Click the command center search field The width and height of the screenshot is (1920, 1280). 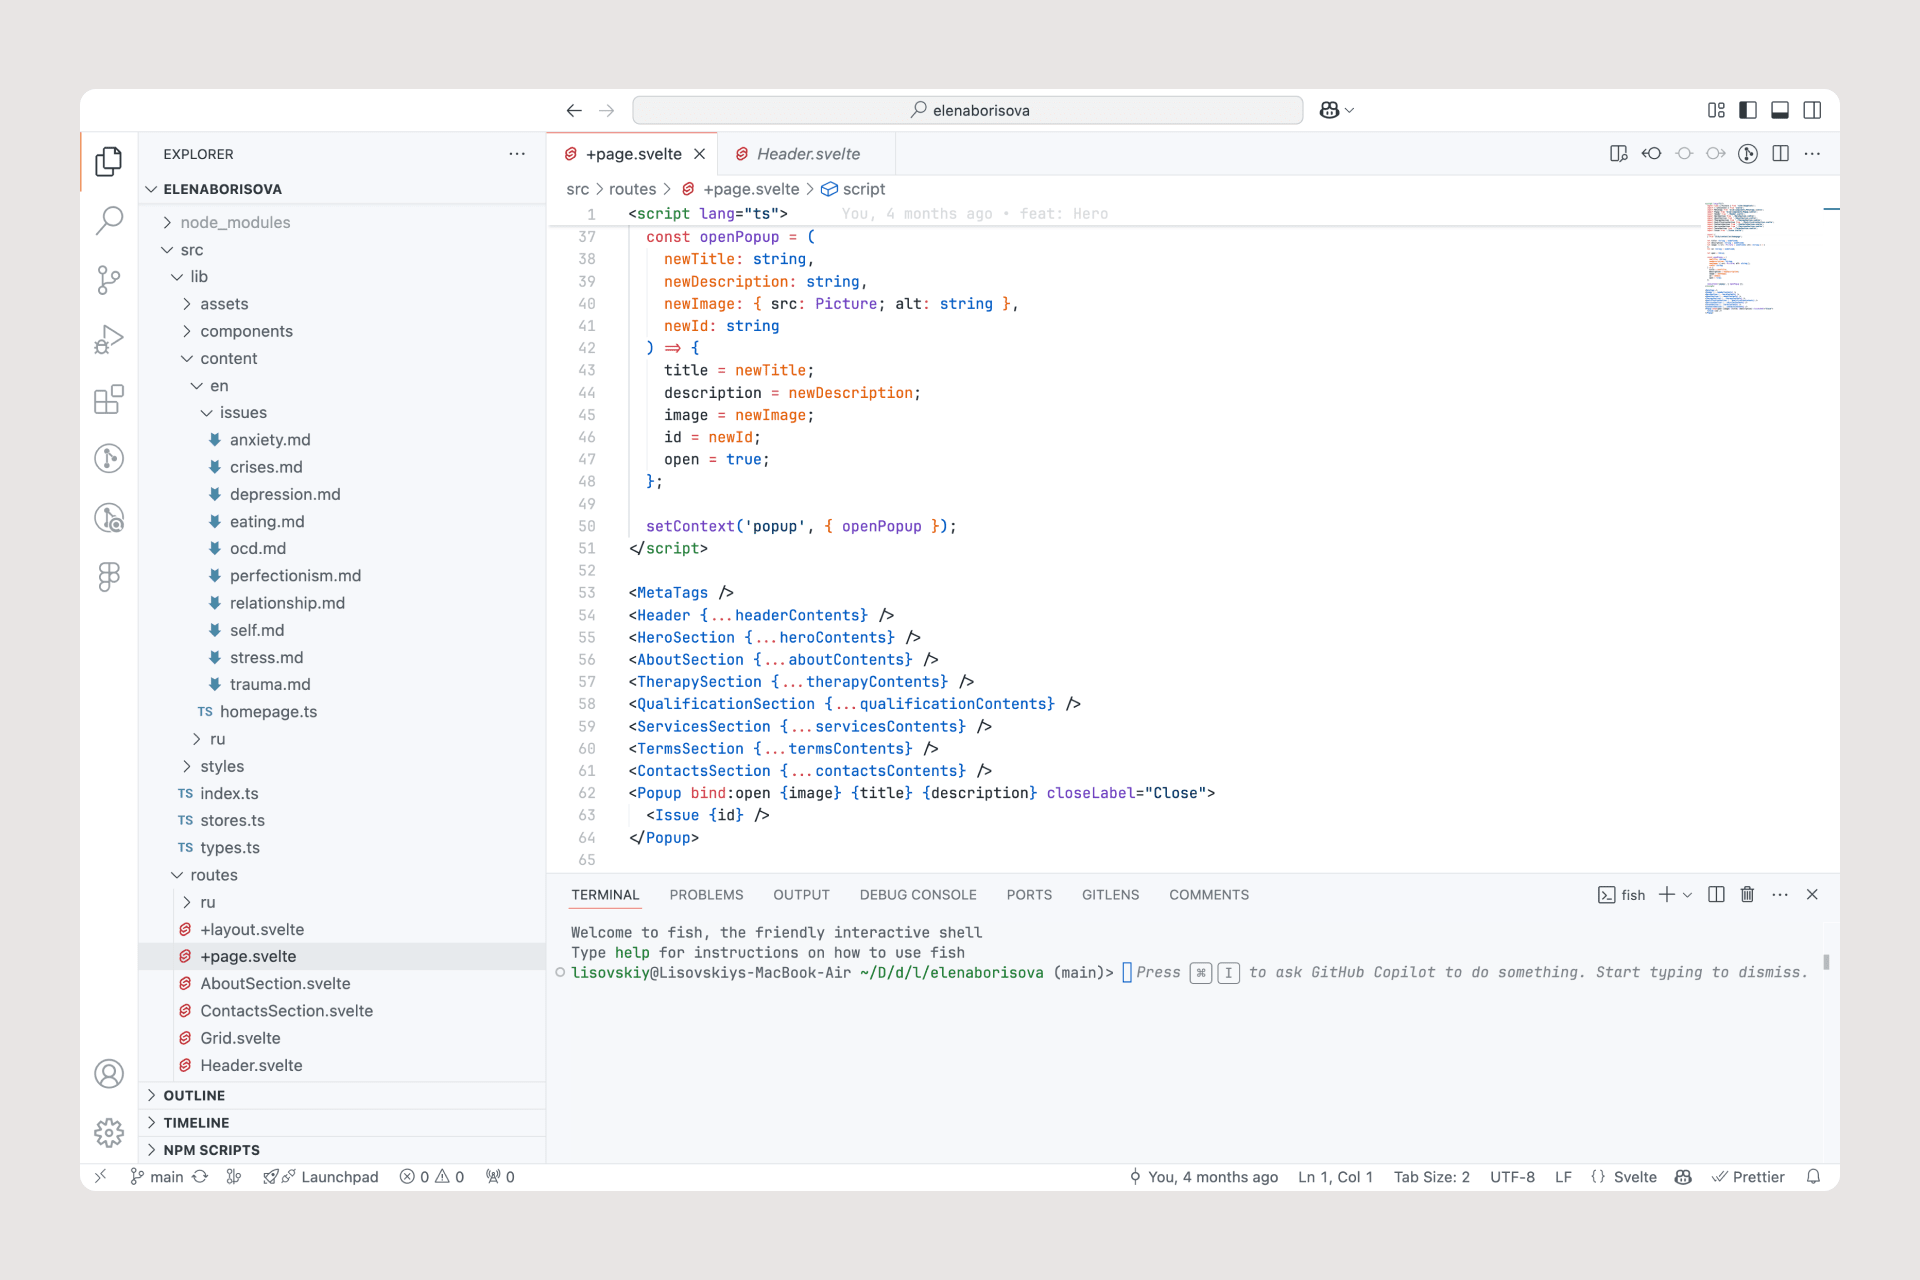point(968,111)
